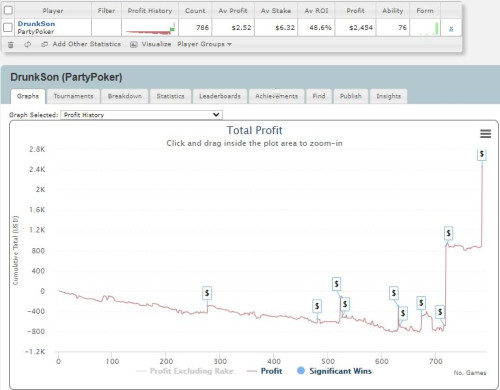Toggle the Profit legend series

(x=264, y=371)
